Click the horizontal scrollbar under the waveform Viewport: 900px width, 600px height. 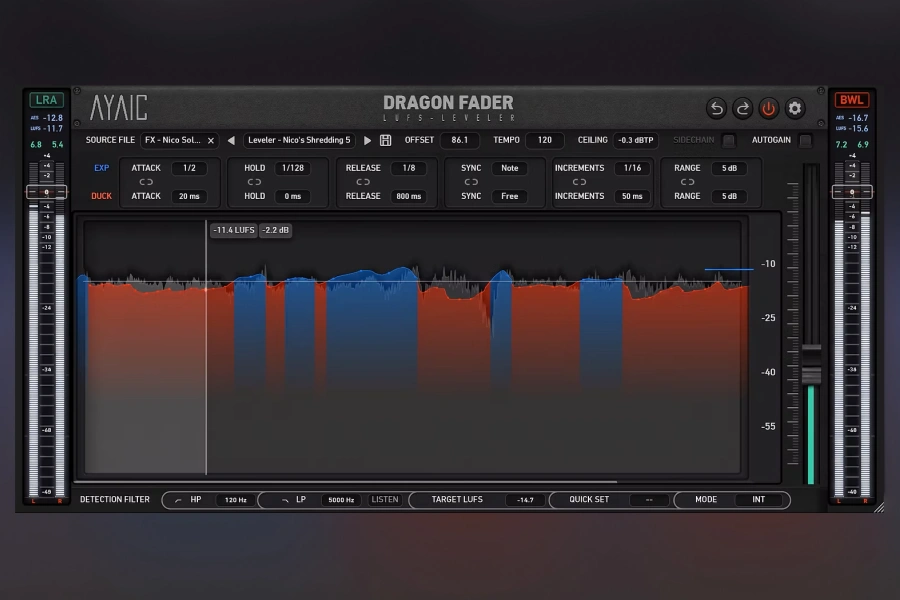coord(346,482)
